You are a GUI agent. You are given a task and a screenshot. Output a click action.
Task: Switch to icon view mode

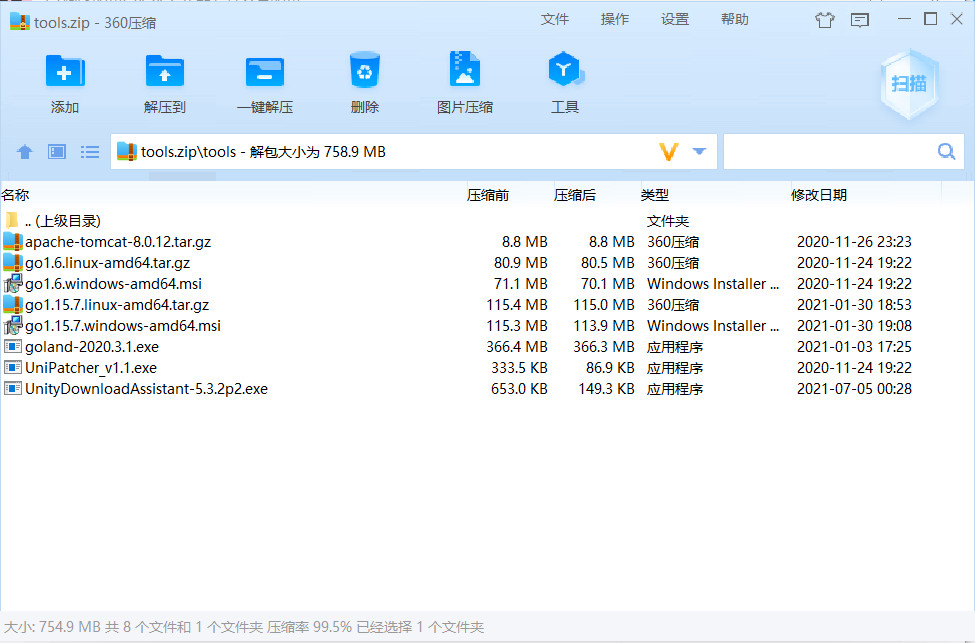click(x=57, y=152)
